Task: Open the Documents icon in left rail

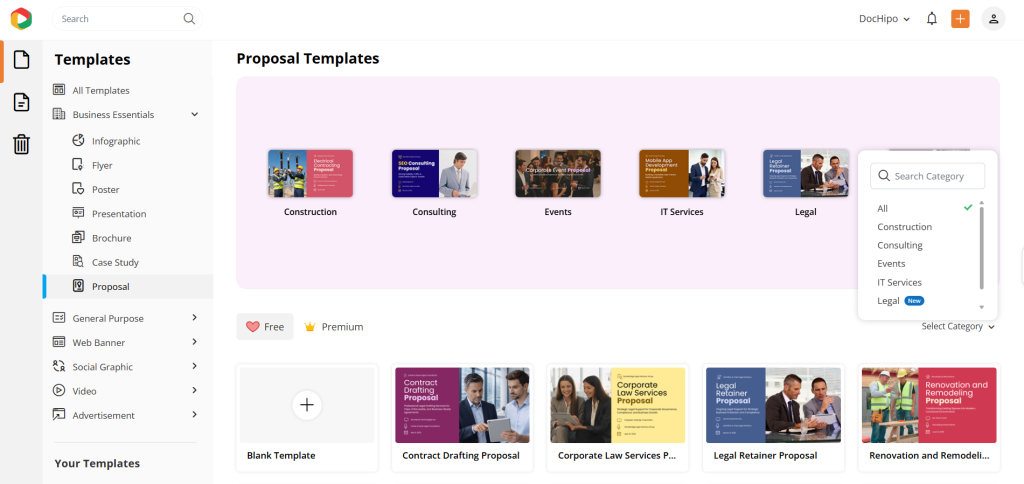Action: (22, 102)
